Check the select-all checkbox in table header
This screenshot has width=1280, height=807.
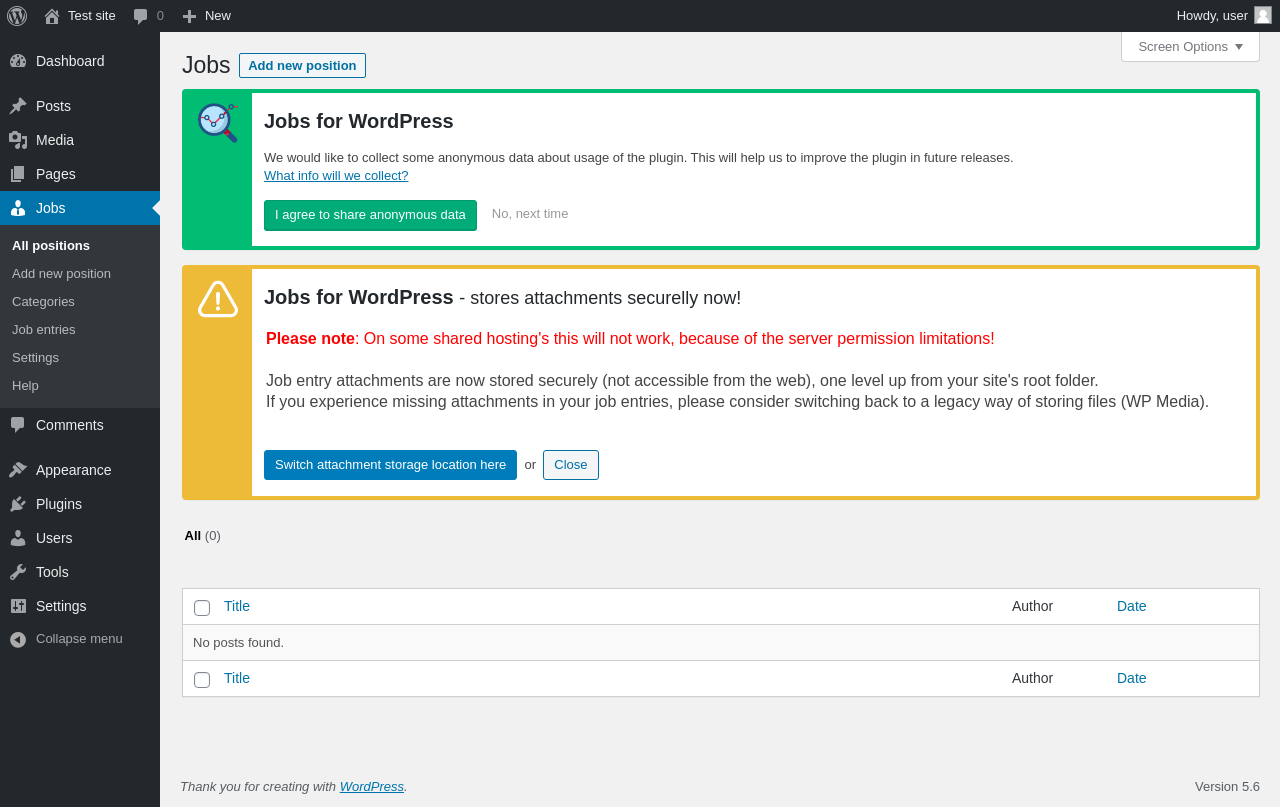(x=202, y=608)
